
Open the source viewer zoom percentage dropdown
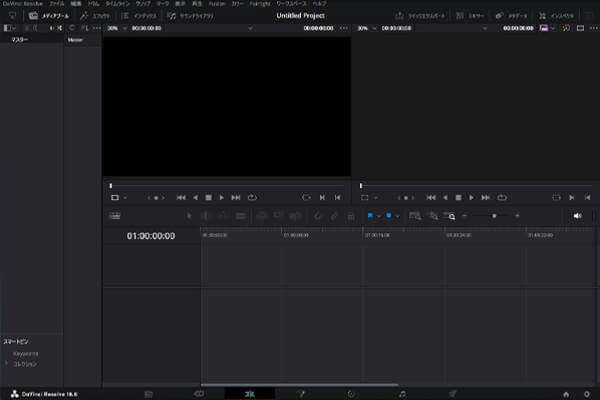(116, 28)
